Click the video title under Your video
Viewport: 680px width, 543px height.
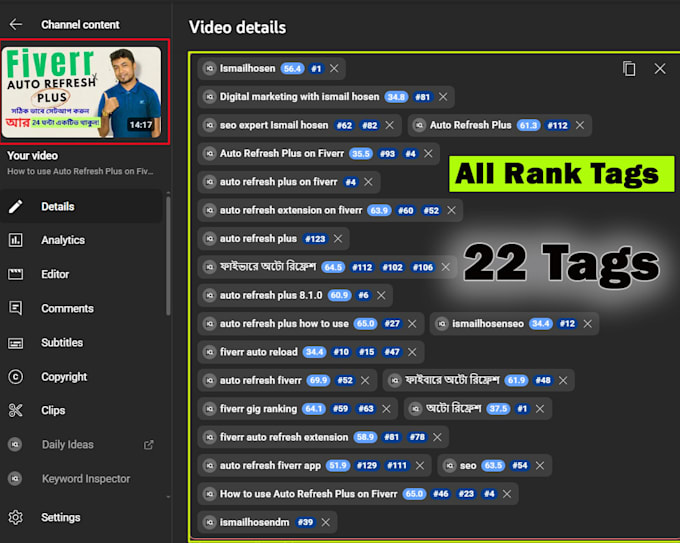80,171
